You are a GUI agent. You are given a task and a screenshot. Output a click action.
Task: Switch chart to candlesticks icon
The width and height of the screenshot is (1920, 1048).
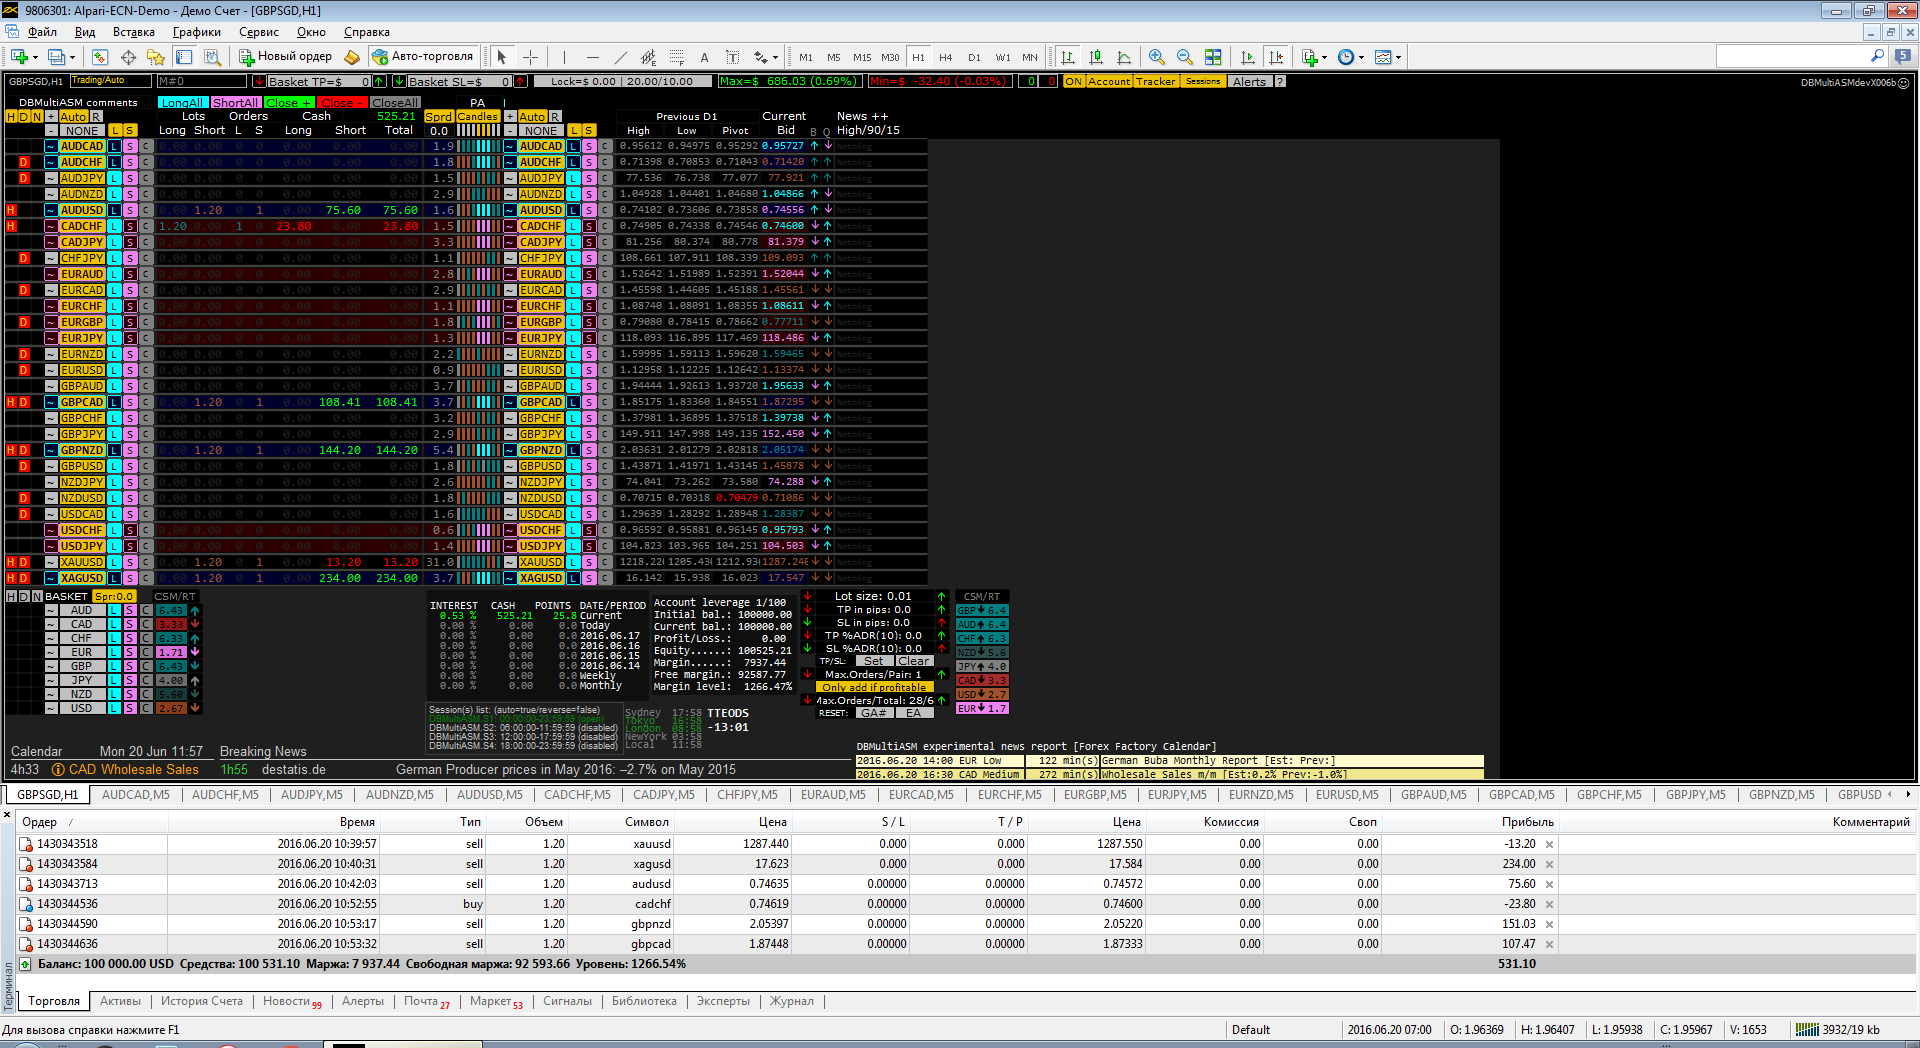1096,57
